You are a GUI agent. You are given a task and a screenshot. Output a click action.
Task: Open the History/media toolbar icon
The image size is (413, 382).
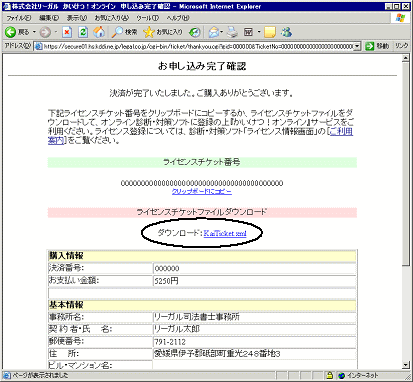click(195, 32)
